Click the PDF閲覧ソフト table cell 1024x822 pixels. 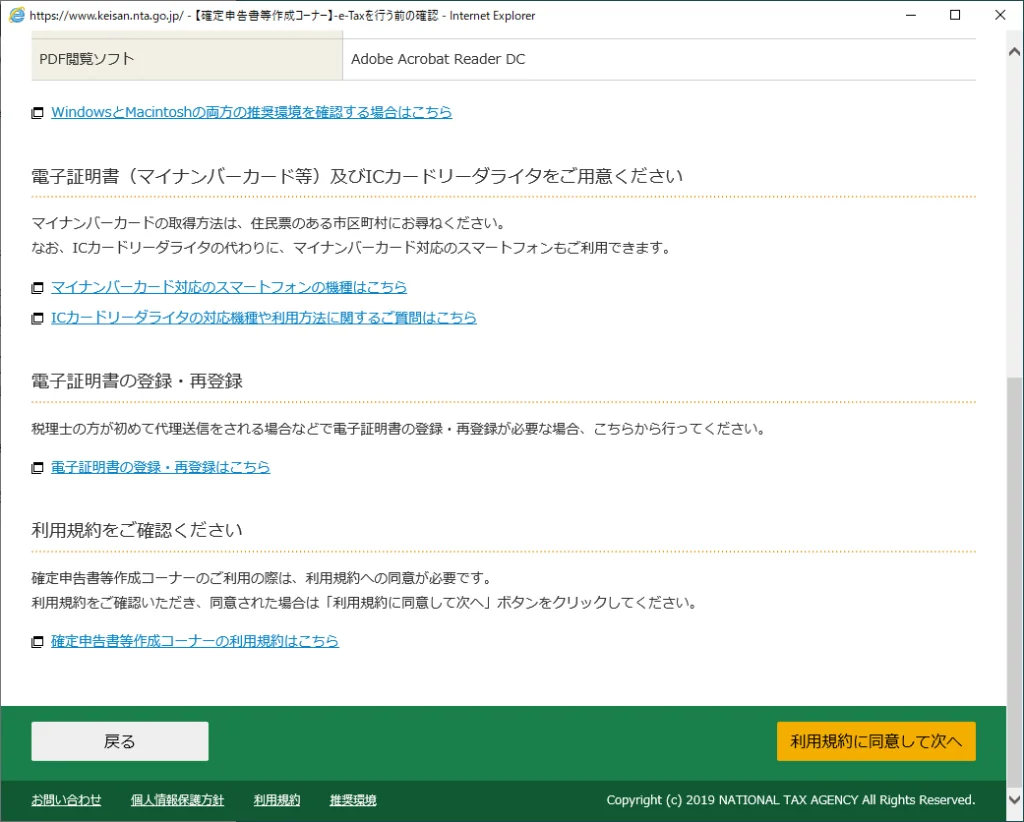pos(187,59)
